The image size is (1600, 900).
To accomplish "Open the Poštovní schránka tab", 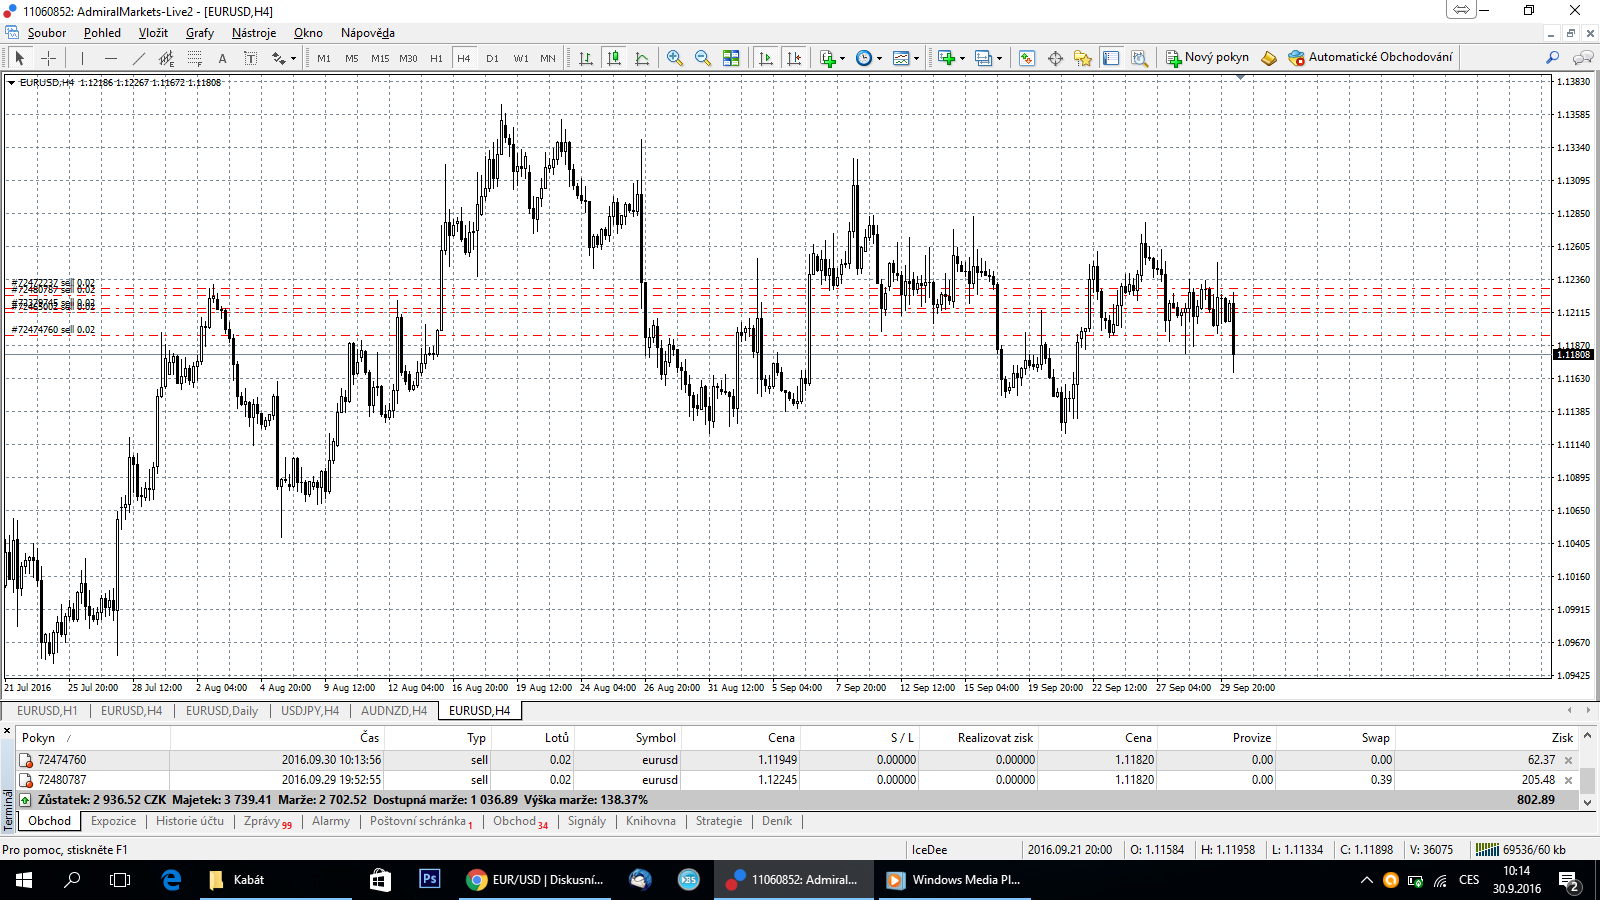I will coord(421,821).
